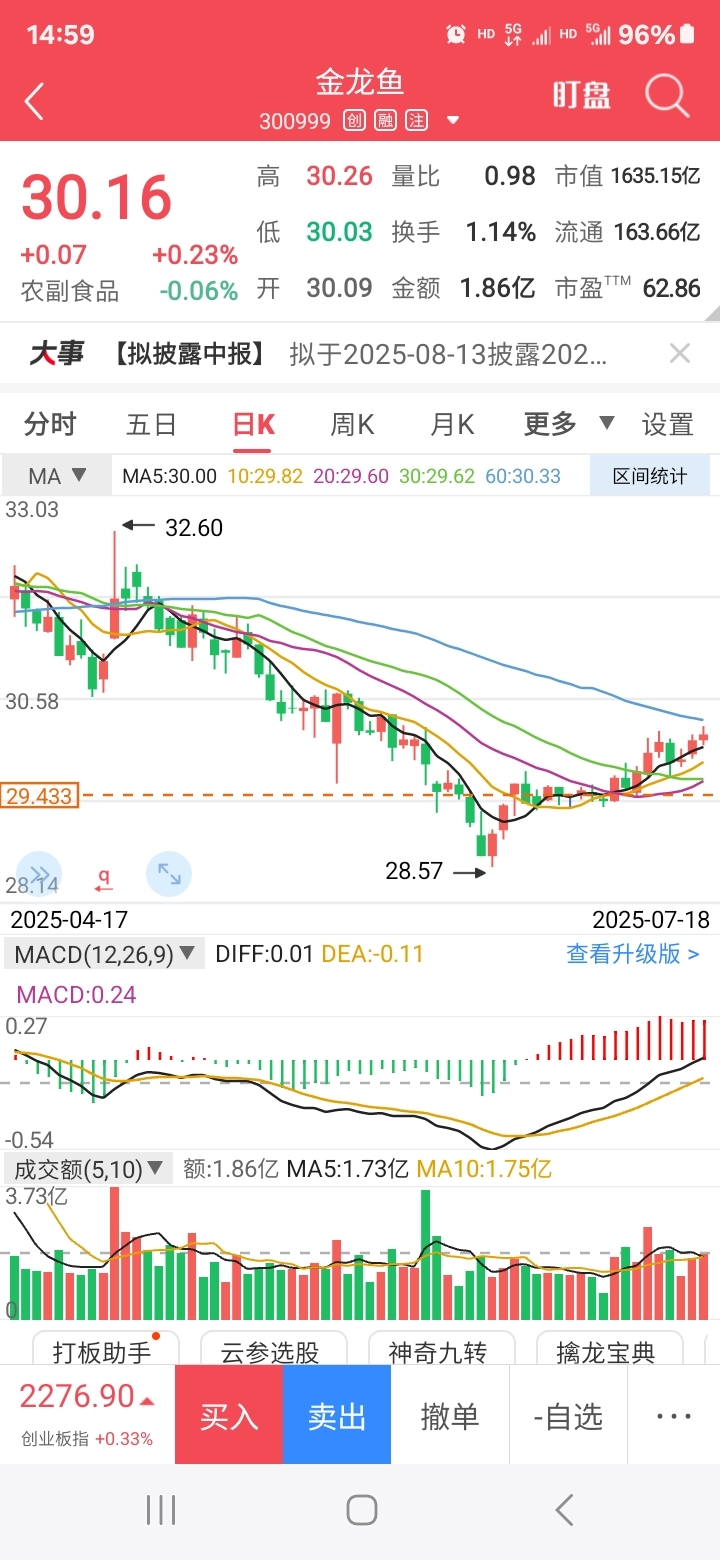Tap Android recent apps navigation icon
Viewport: 720px width, 1560px height.
161,1510
